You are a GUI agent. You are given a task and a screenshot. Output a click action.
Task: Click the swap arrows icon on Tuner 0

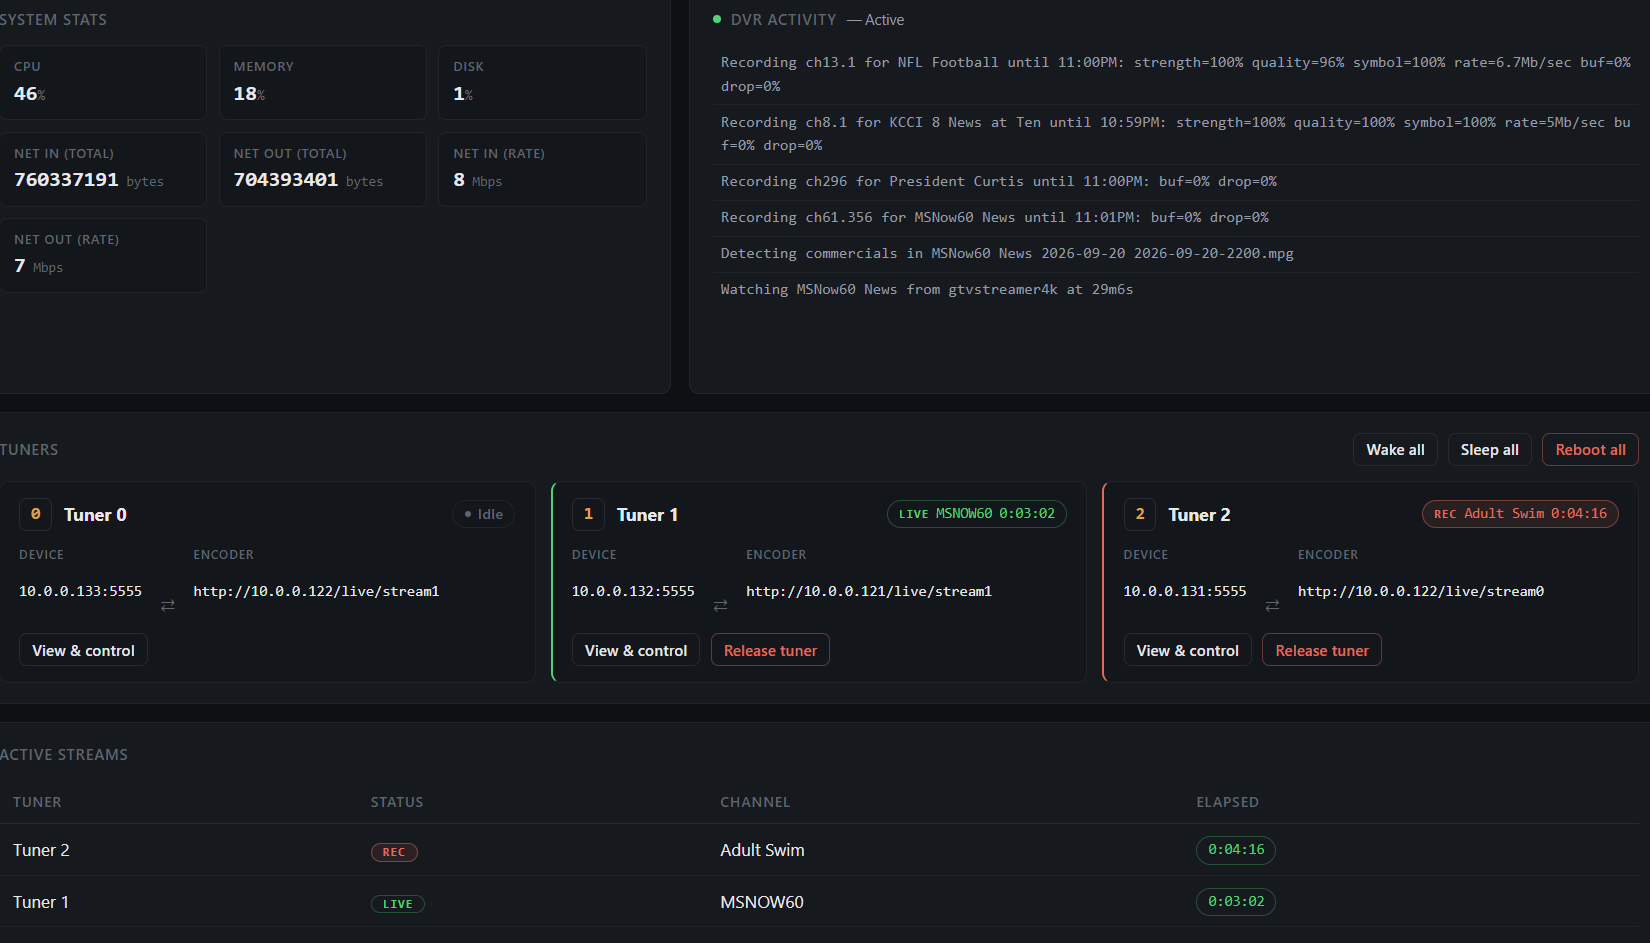[x=168, y=605]
